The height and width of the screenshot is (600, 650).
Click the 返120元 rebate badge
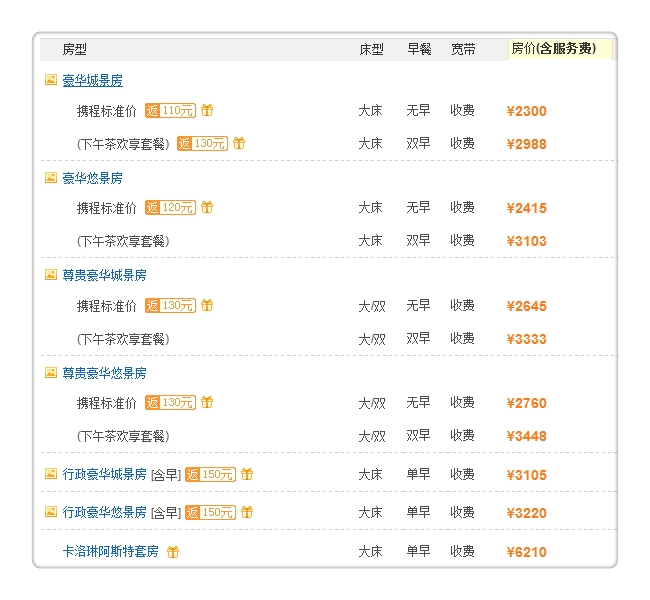[170, 208]
